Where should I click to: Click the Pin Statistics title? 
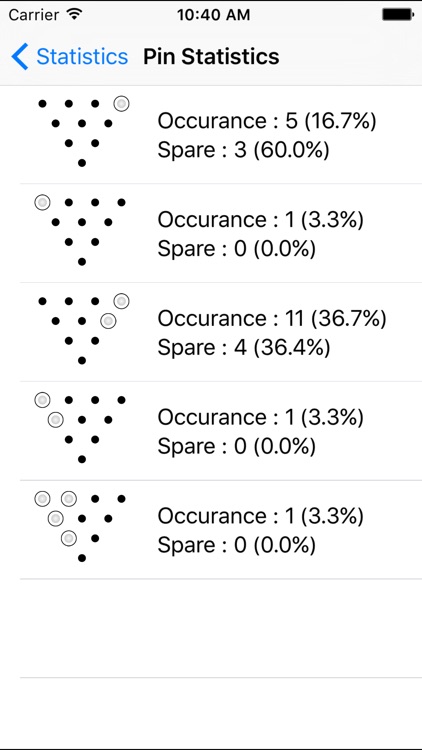pos(211,56)
